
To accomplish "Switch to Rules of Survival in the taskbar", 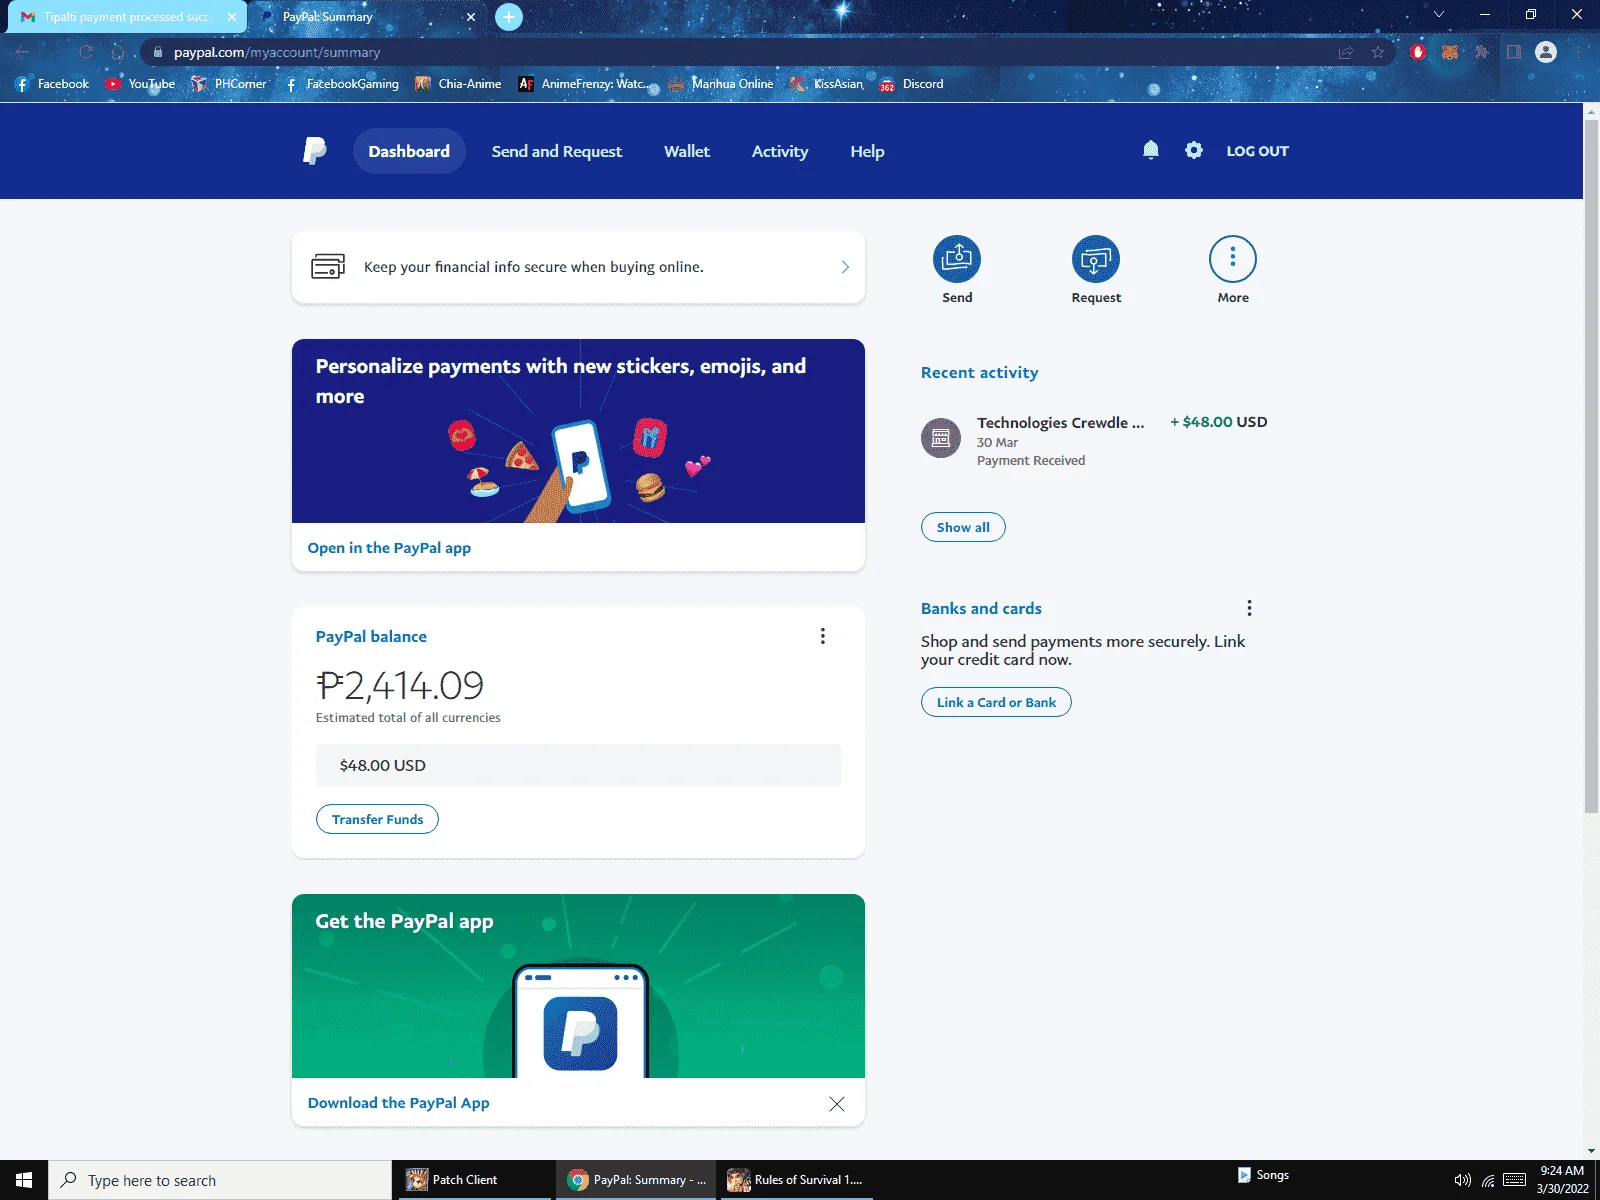I will [796, 1180].
